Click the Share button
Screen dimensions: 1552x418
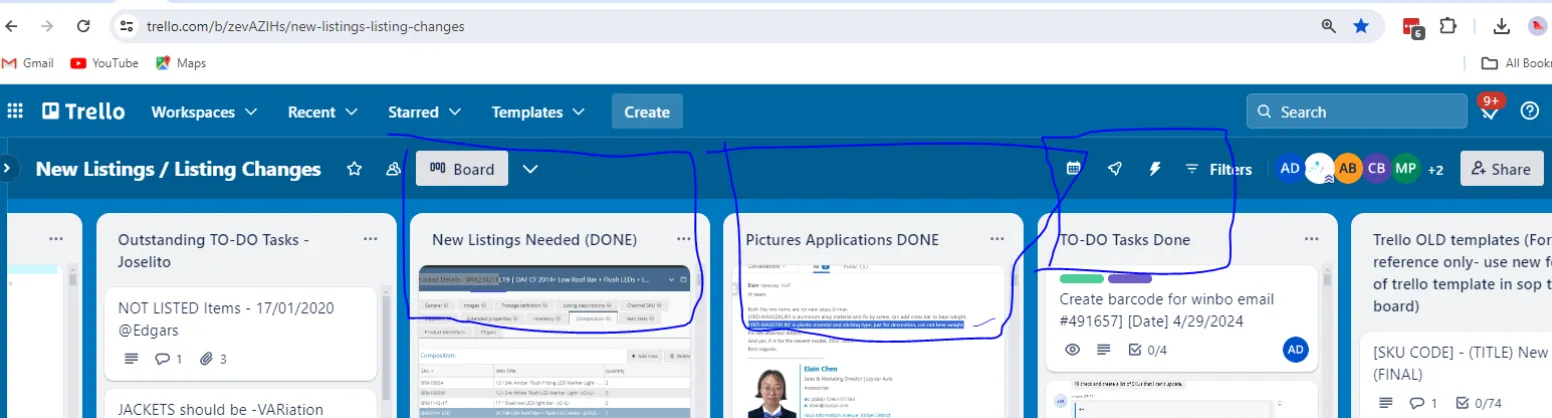[1501, 169]
